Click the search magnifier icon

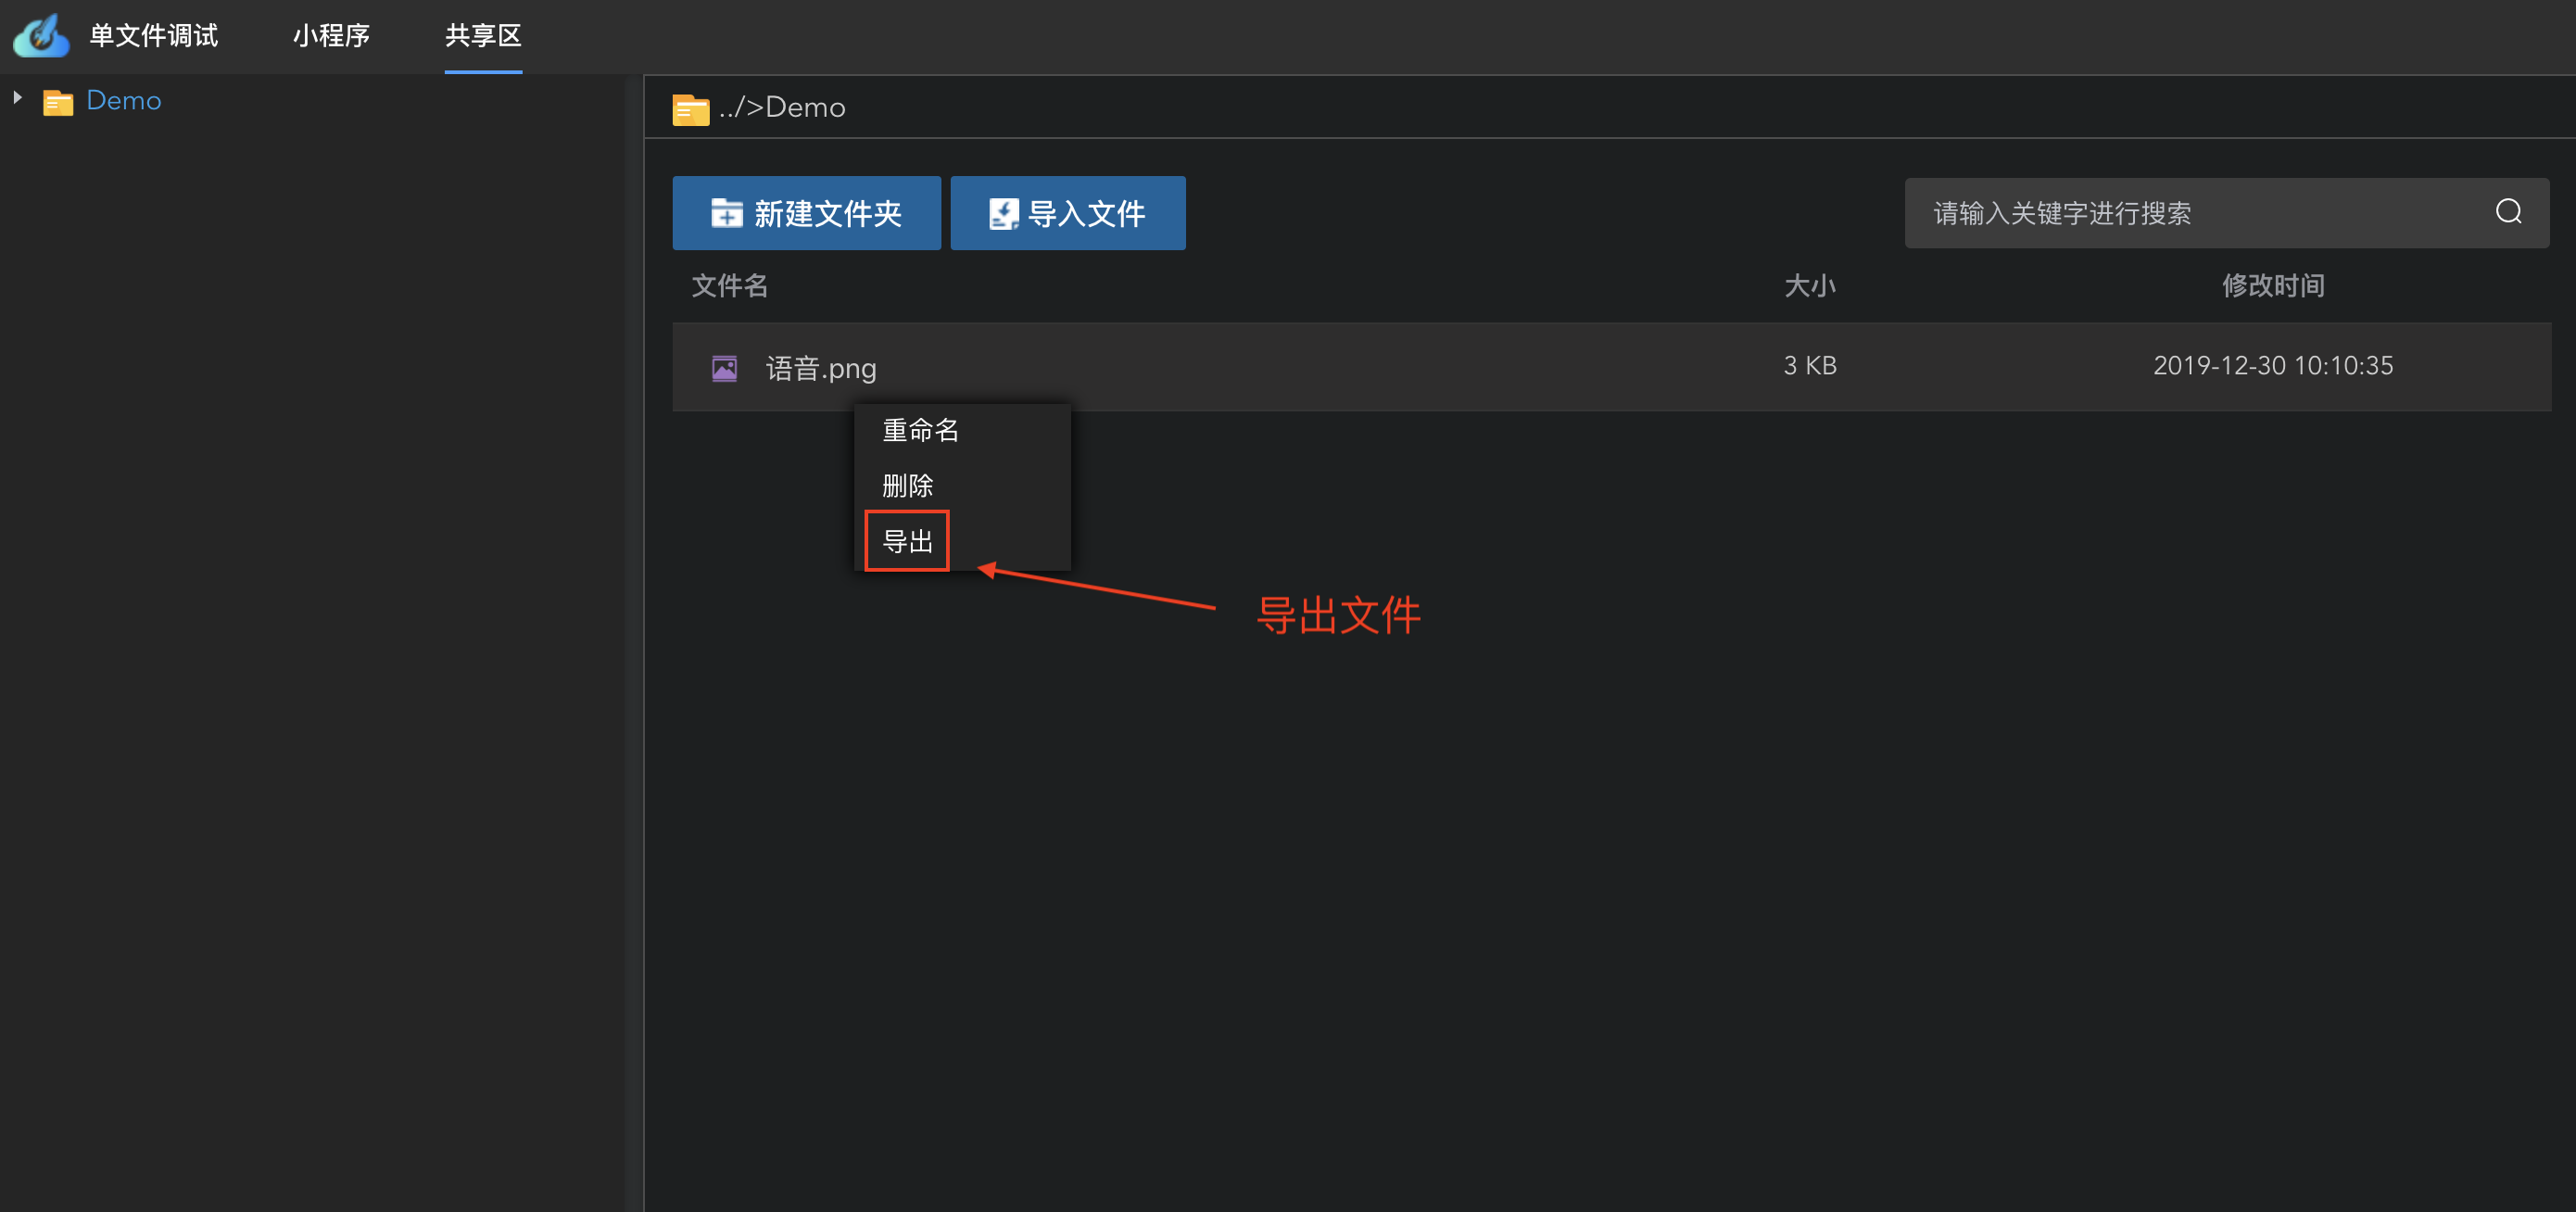tap(2508, 212)
